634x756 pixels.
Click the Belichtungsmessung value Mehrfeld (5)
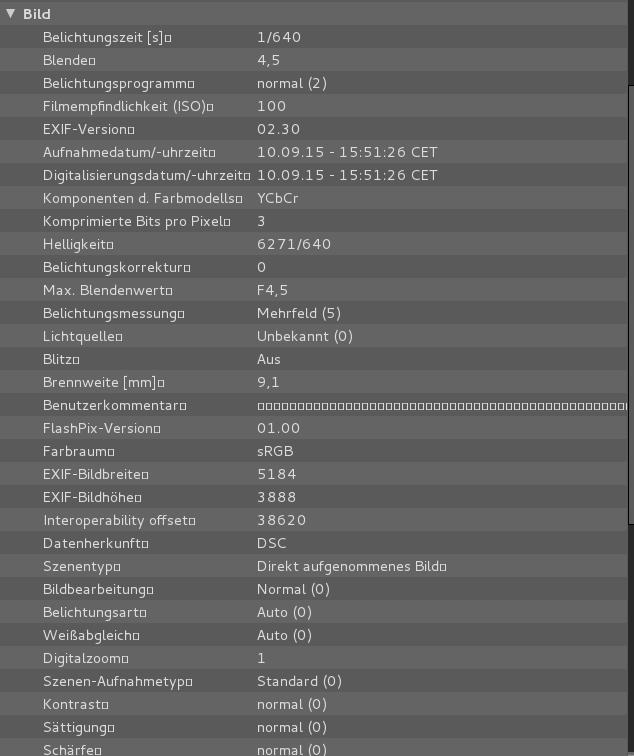click(x=298, y=313)
